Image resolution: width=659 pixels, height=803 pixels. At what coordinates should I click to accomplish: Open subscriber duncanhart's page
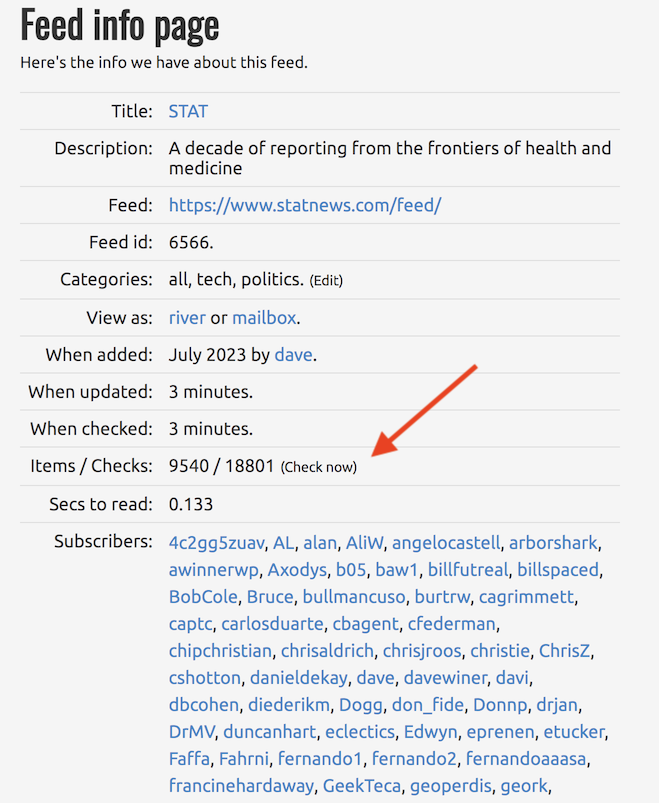coord(264,732)
